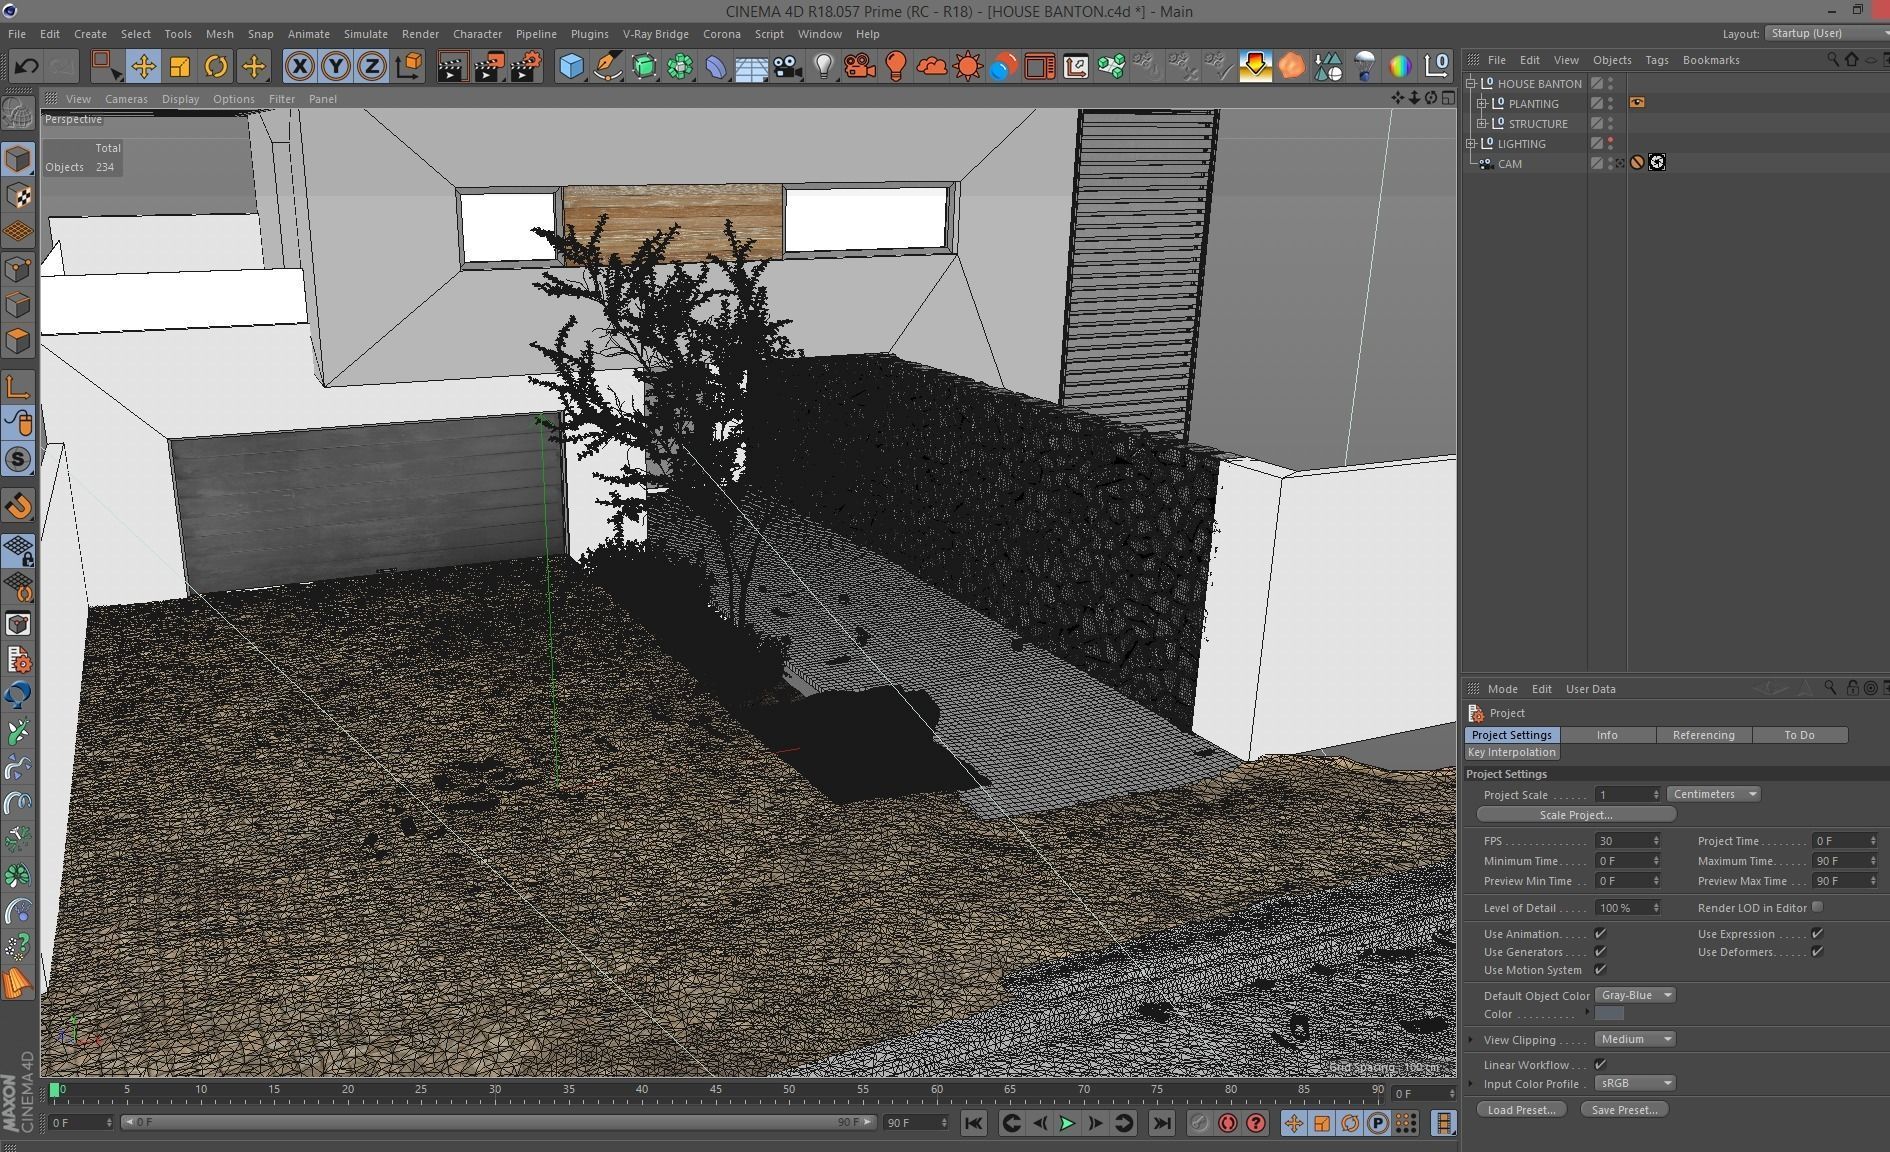Enable Render LOD in Editor checkbox

1817,907
